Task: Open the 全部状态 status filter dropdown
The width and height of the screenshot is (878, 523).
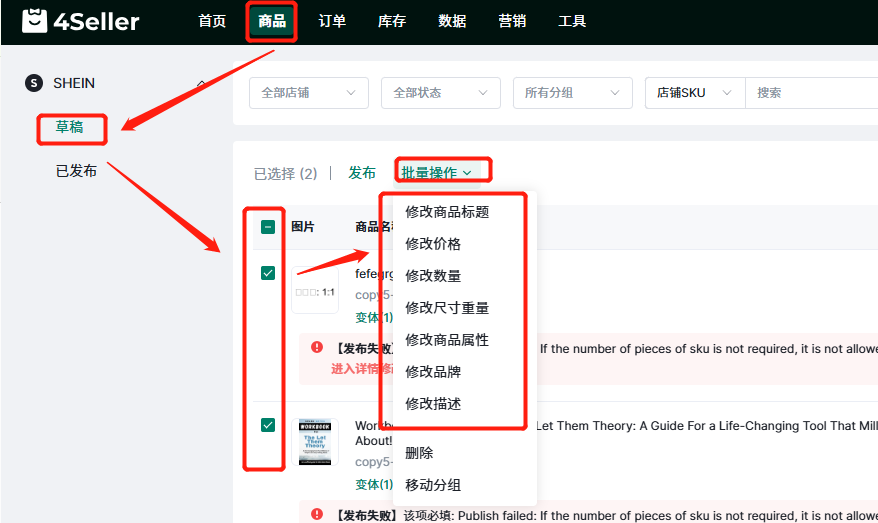Action: (x=440, y=93)
